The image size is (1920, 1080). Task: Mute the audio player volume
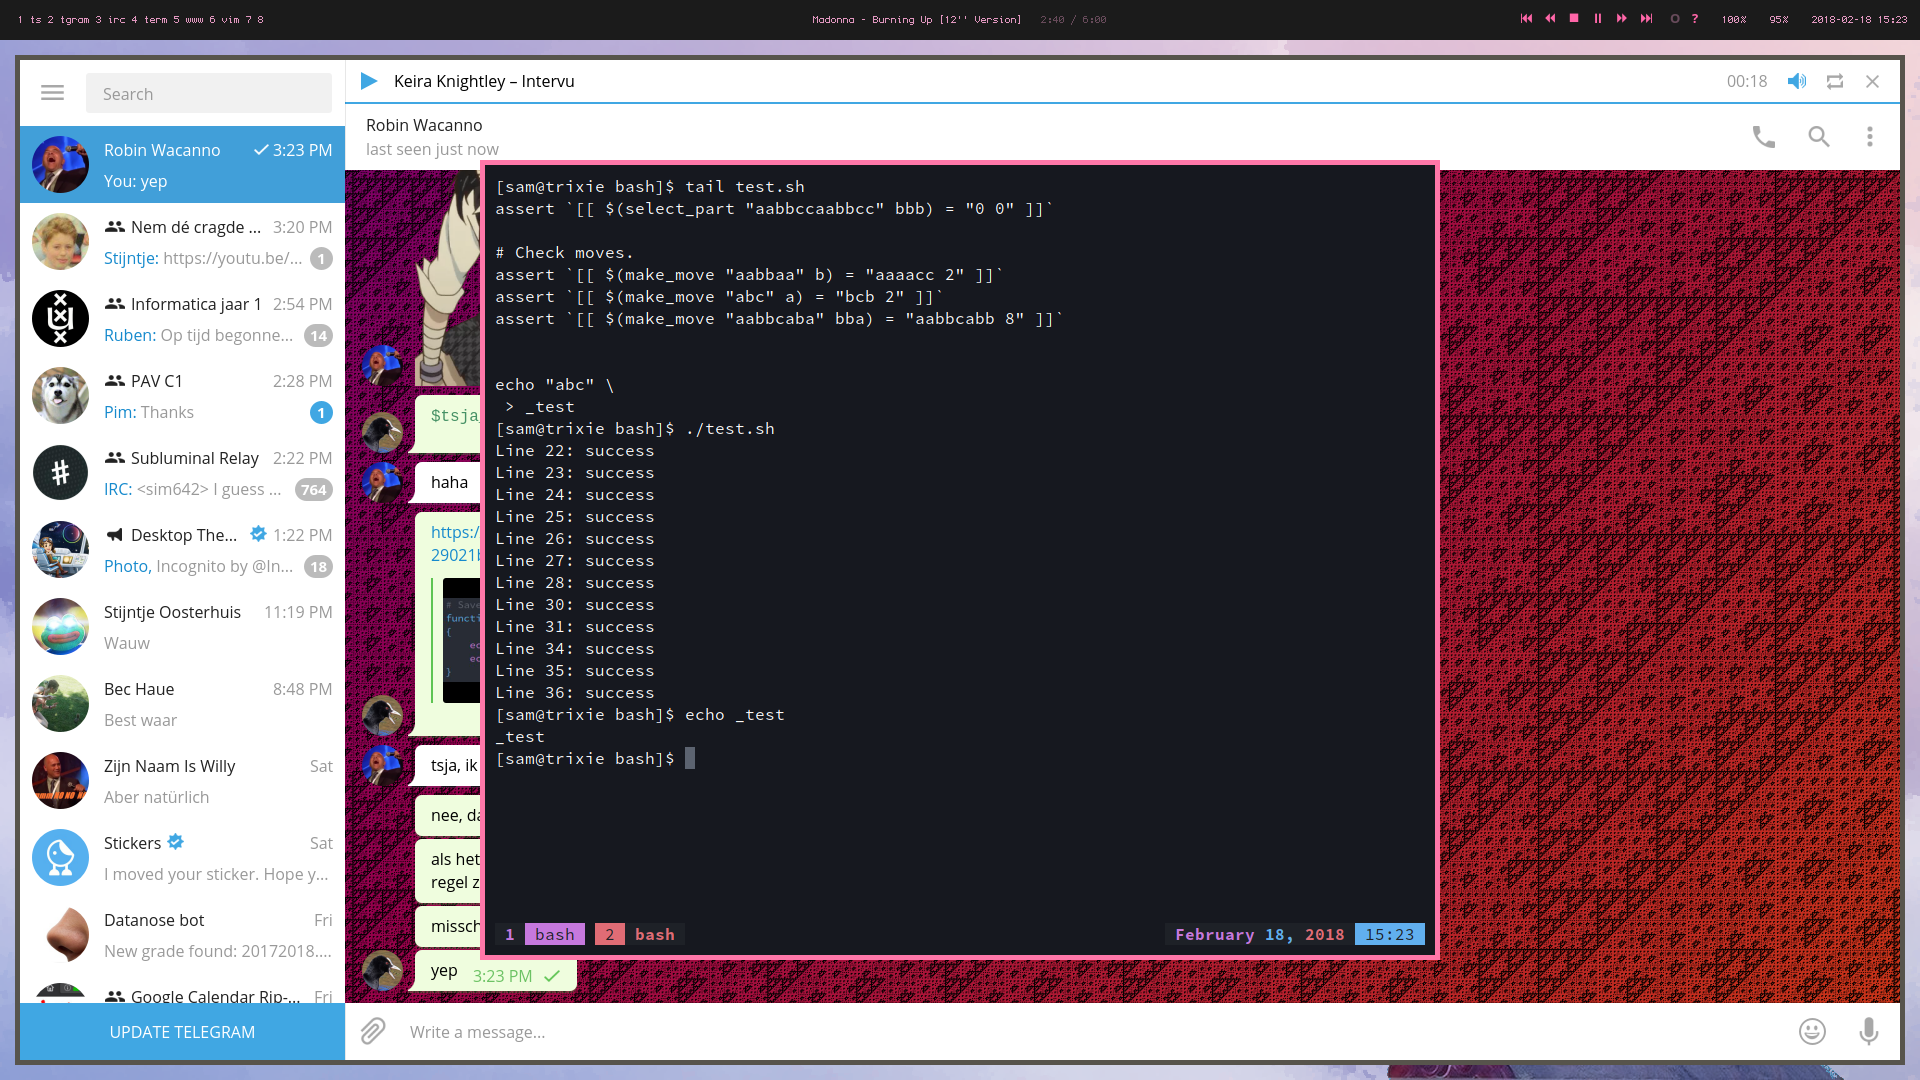pyautogui.click(x=1797, y=81)
